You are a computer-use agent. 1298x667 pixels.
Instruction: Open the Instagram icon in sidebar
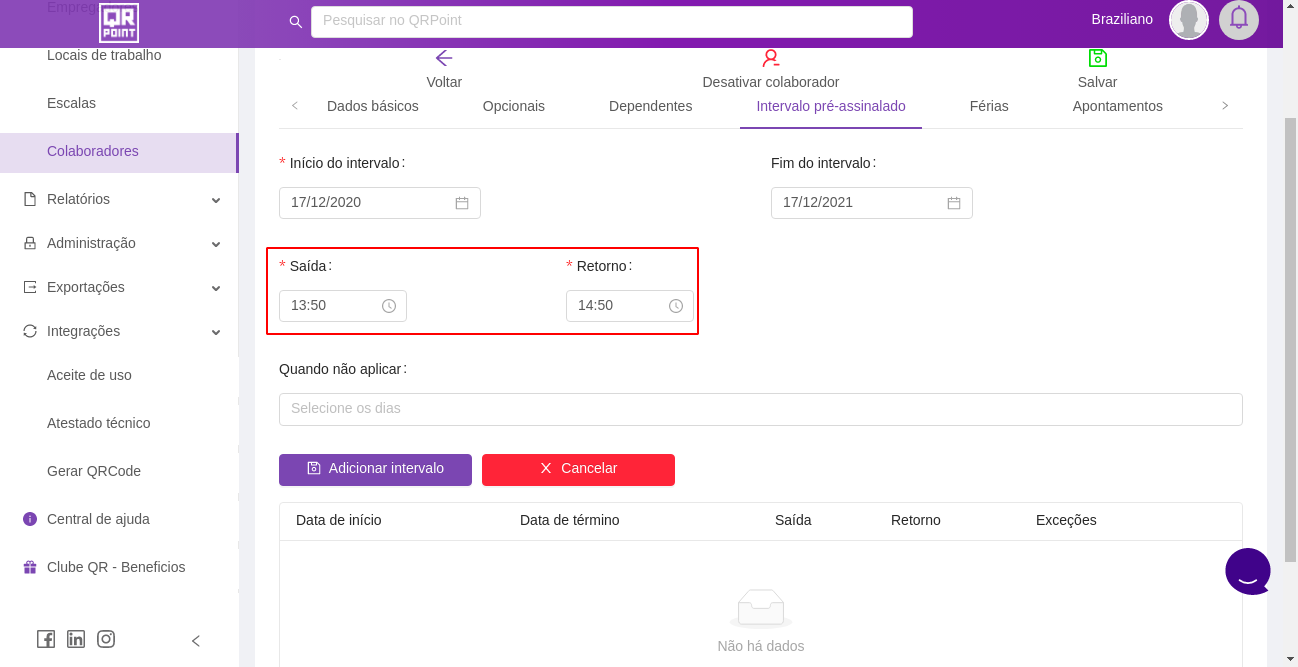pyautogui.click(x=106, y=639)
